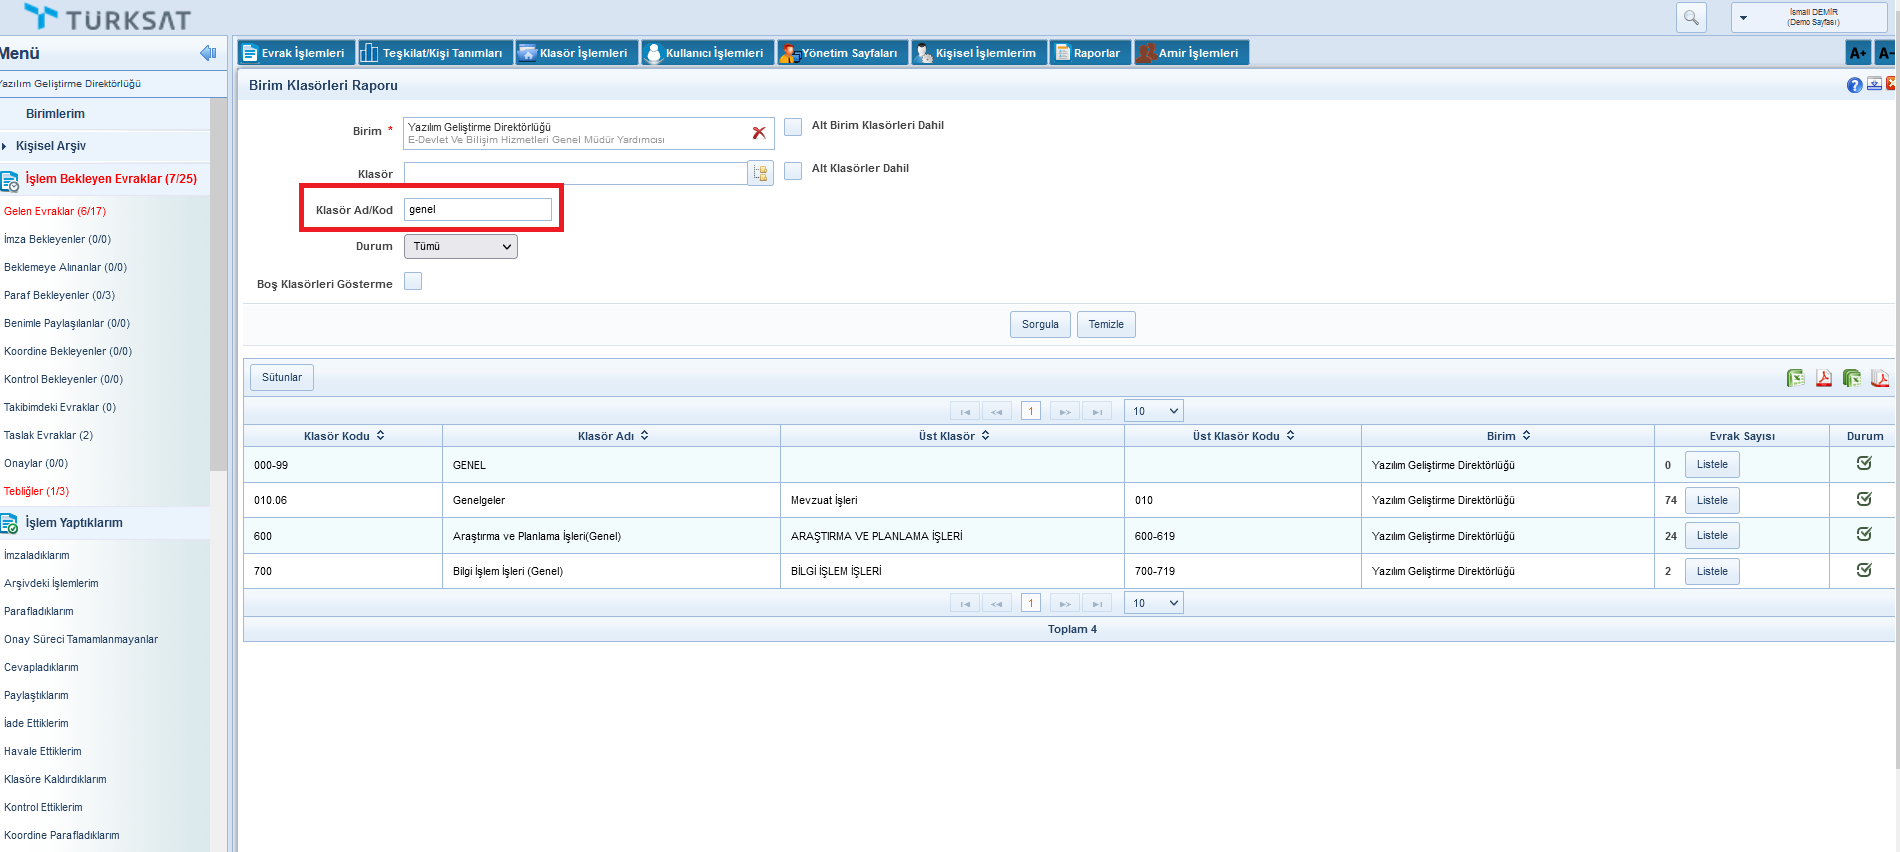Open top rows-per-page dropdown showing 10
Image resolution: width=1900 pixels, height=852 pixels.
pyautogui.click(x=1153, y=411)
